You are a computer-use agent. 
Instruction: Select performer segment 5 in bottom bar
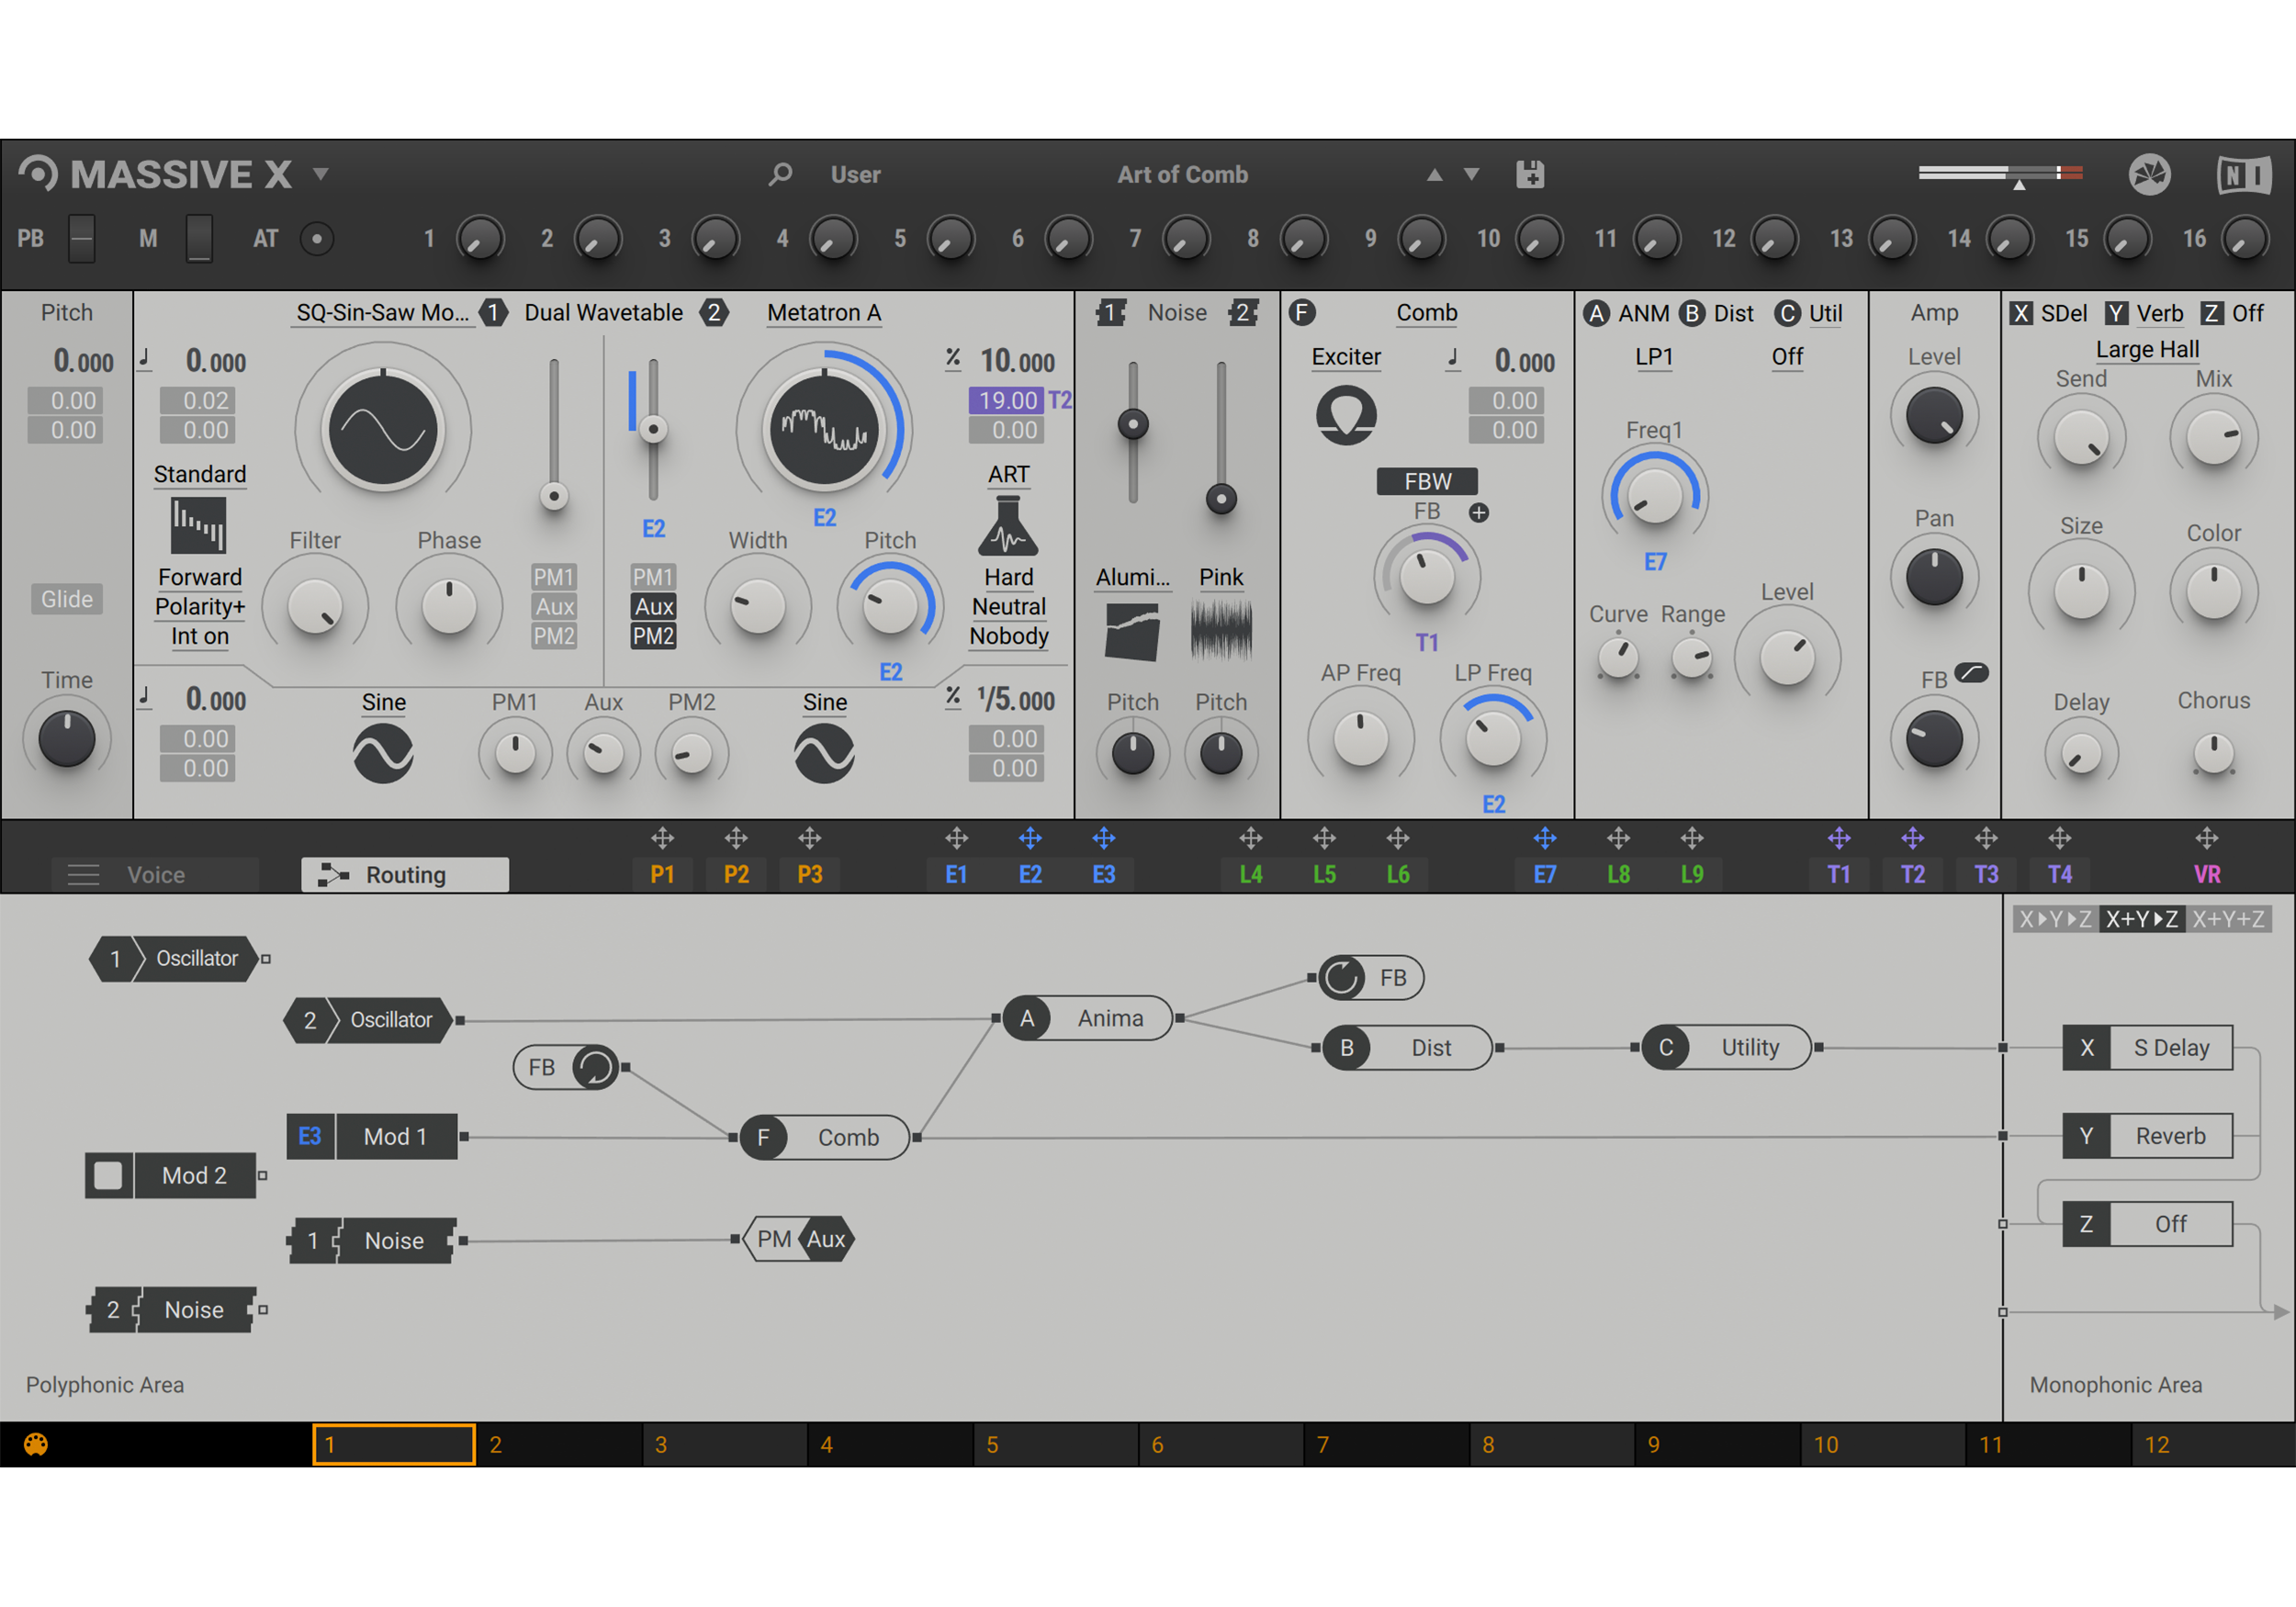[x=1055, y=1444]
